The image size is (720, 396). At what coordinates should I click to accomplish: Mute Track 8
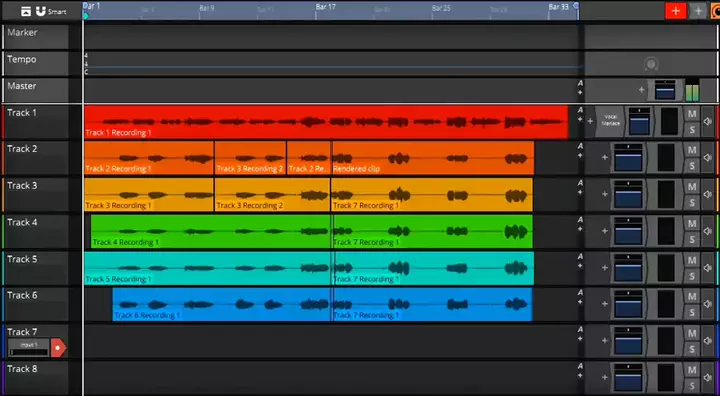point(692,370)
